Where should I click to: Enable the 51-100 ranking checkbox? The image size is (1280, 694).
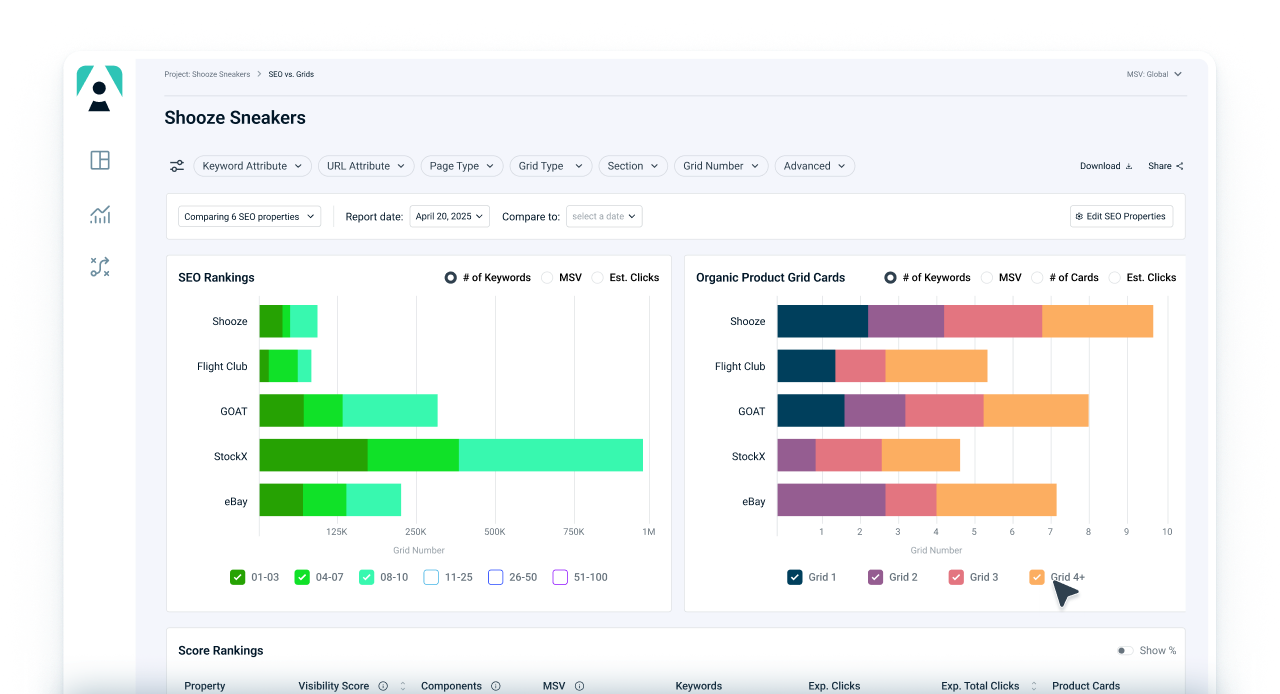pyautogui.click(x=560, y=577)
